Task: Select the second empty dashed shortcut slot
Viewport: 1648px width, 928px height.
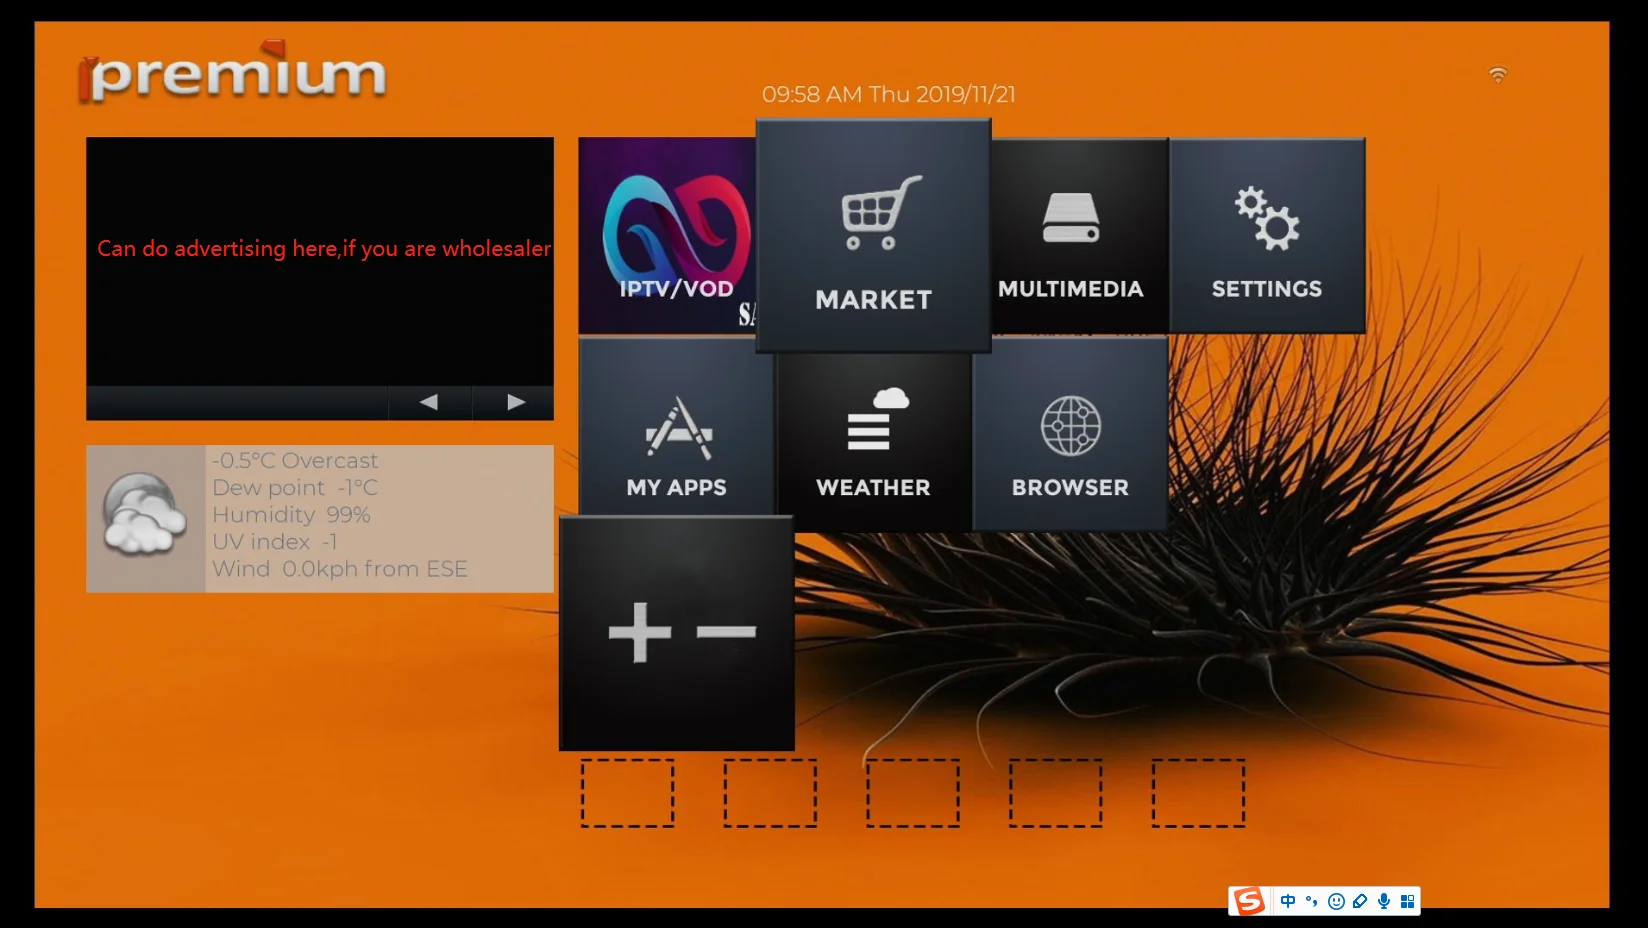Action: point(770,793)
